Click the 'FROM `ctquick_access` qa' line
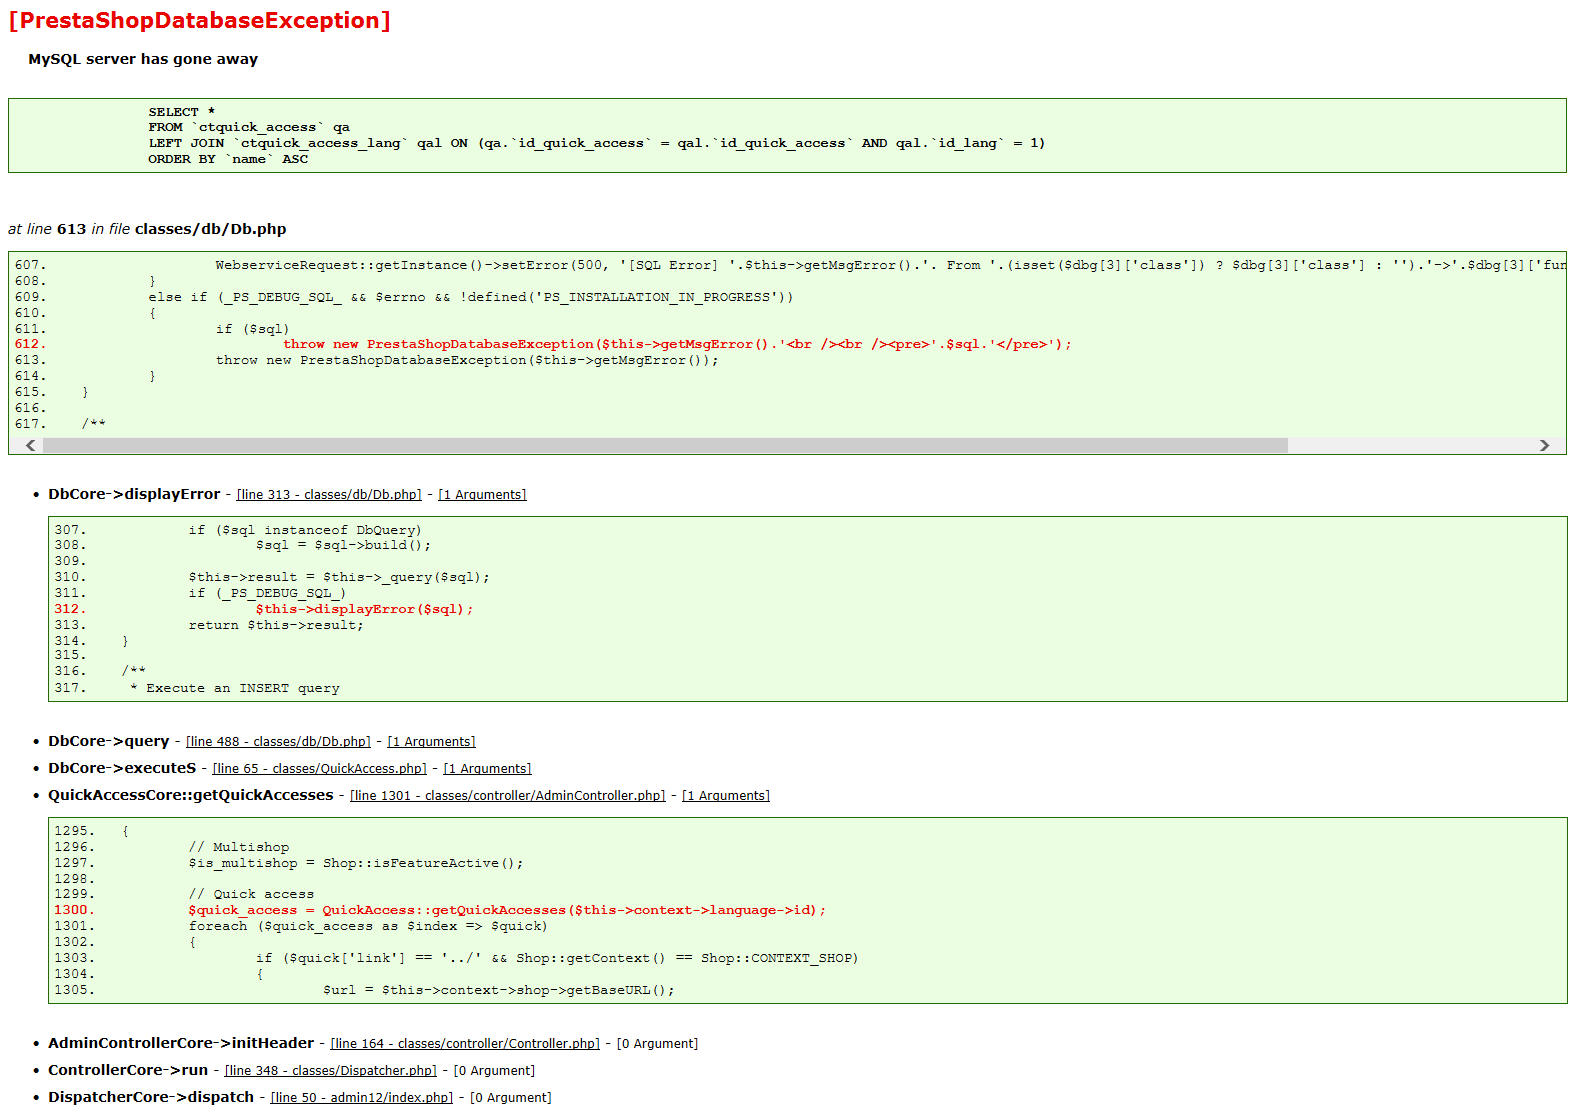1577x1112 pixels. (249, 127)
